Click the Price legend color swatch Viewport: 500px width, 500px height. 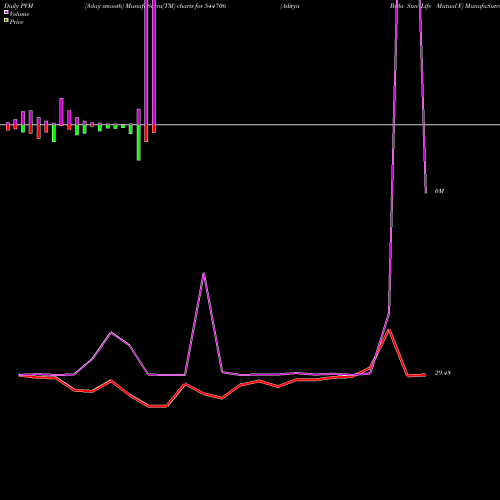coord(6,21)
